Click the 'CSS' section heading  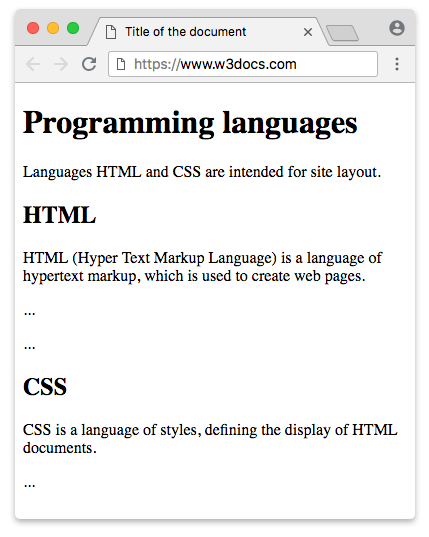pos(45,387)
